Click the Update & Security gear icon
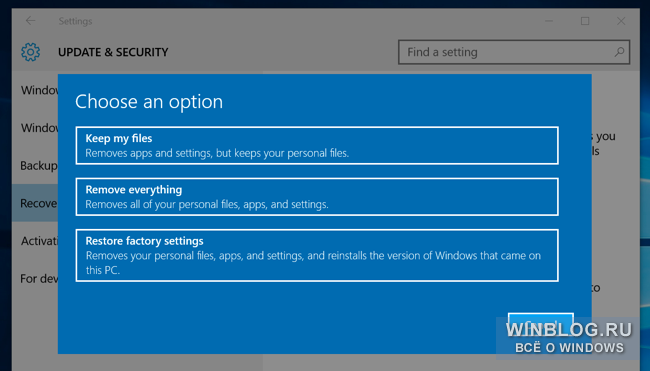 click(x=31, y=52)
